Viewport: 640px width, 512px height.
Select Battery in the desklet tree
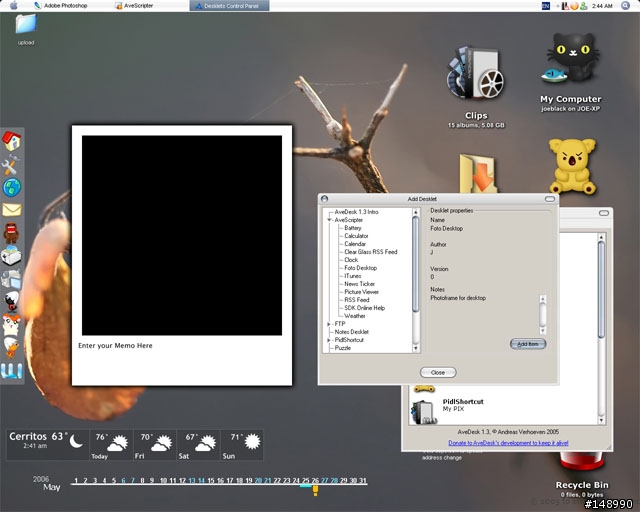pyautogui.click(x=353, y=228)
